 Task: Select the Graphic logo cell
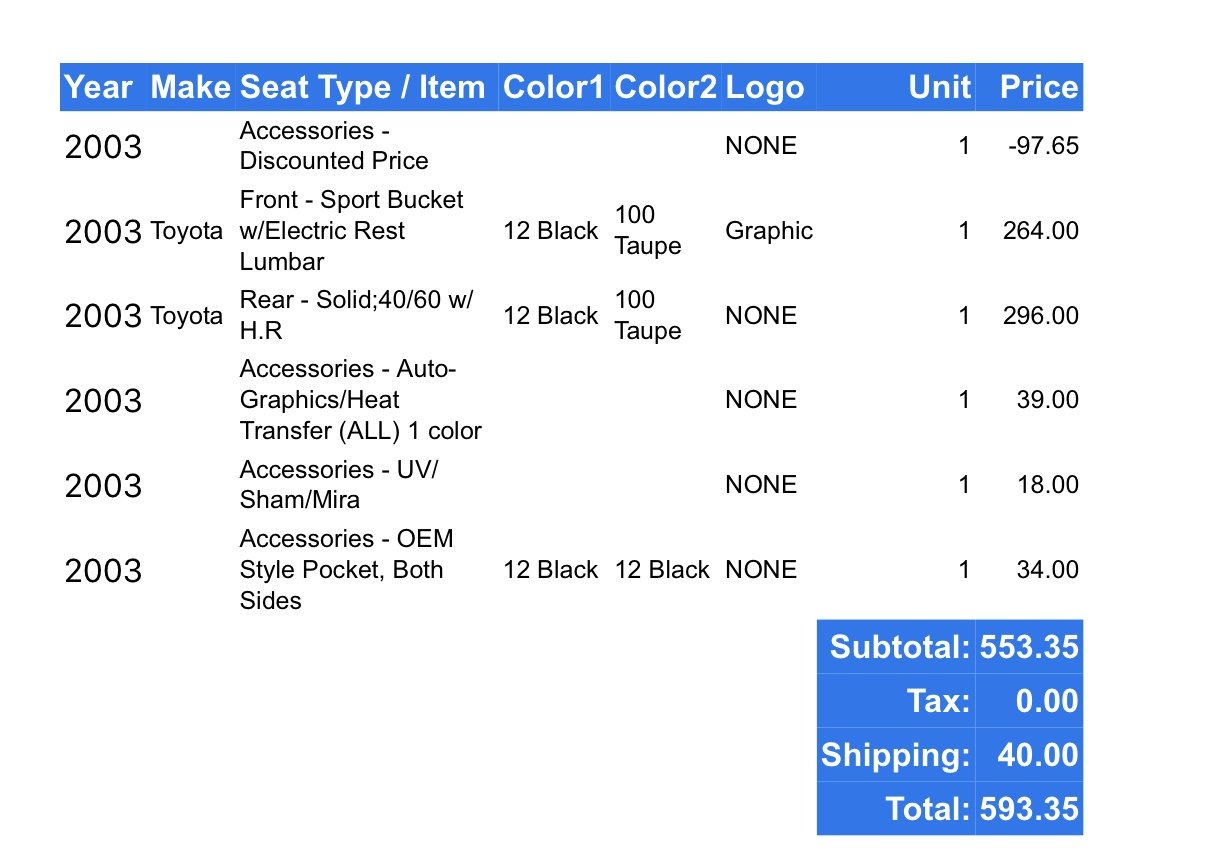769,231
